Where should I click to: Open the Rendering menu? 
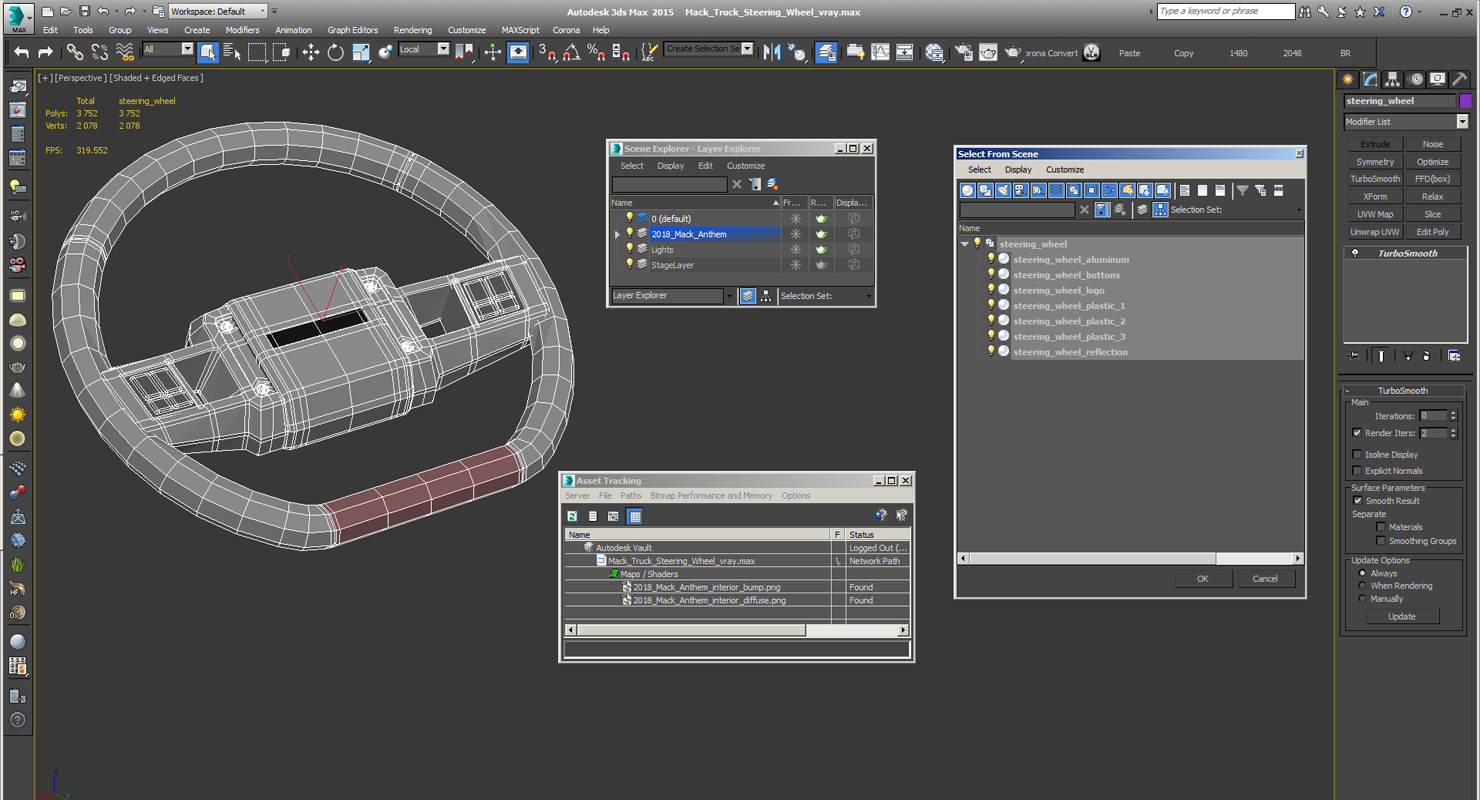pos(413,30)
